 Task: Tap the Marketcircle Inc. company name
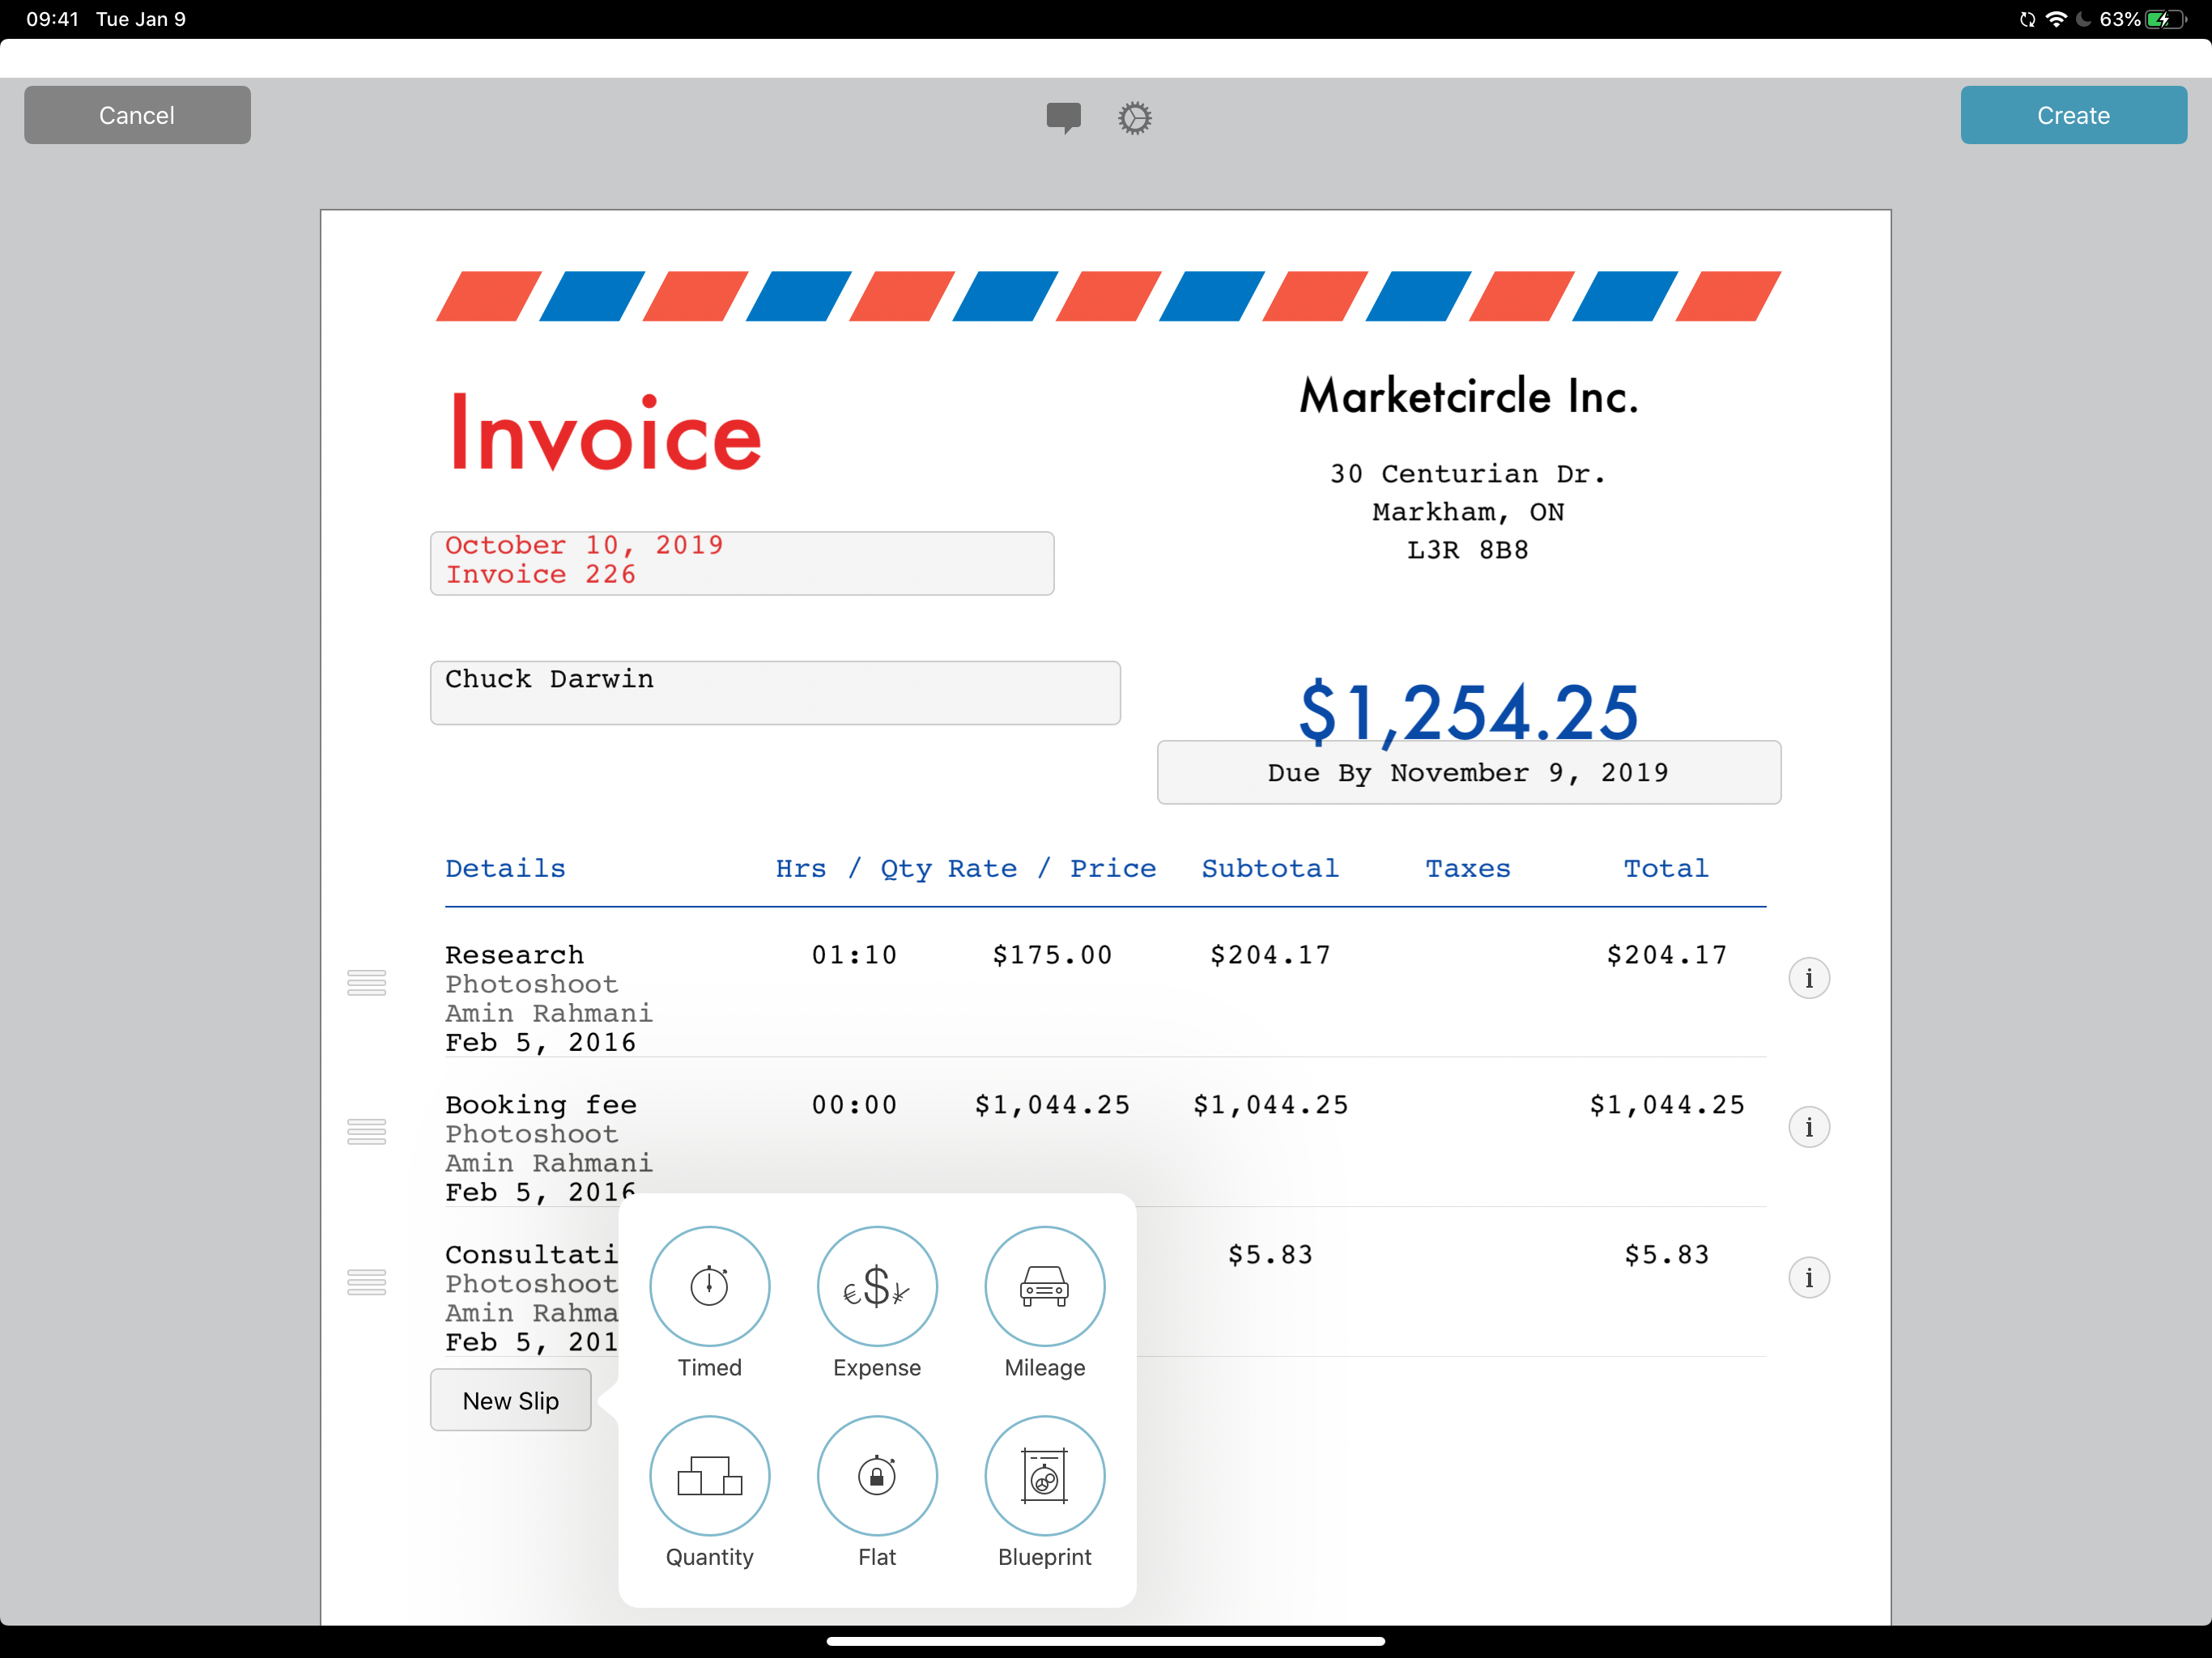point(1468,396)
